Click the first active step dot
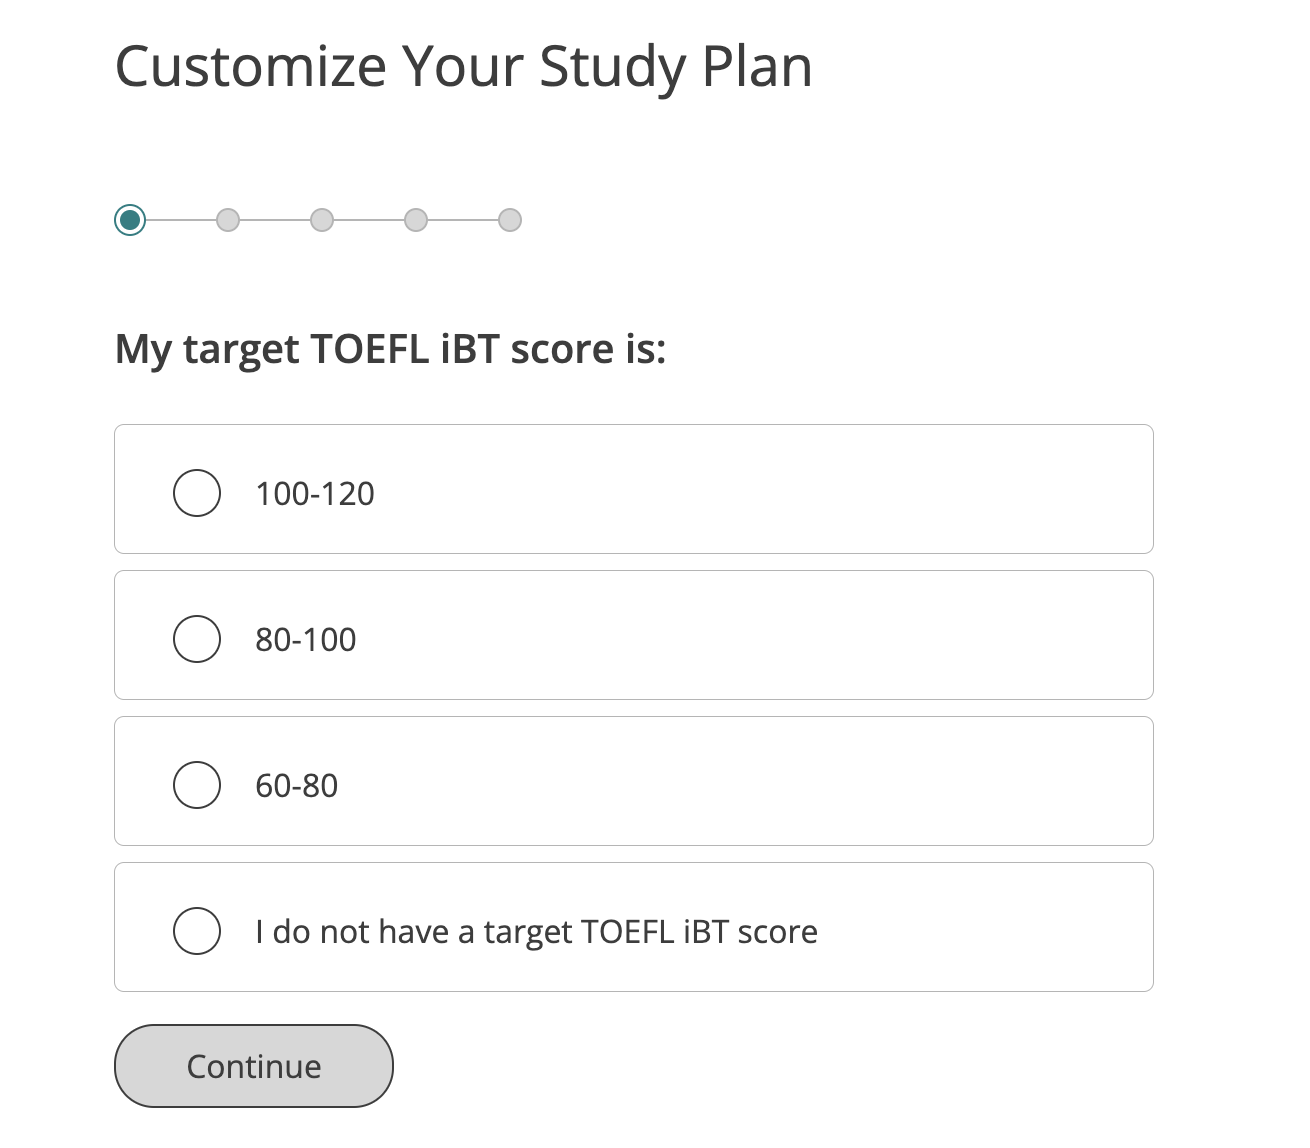This screenshot has height=1148, width=1310. tap(130, 220)
